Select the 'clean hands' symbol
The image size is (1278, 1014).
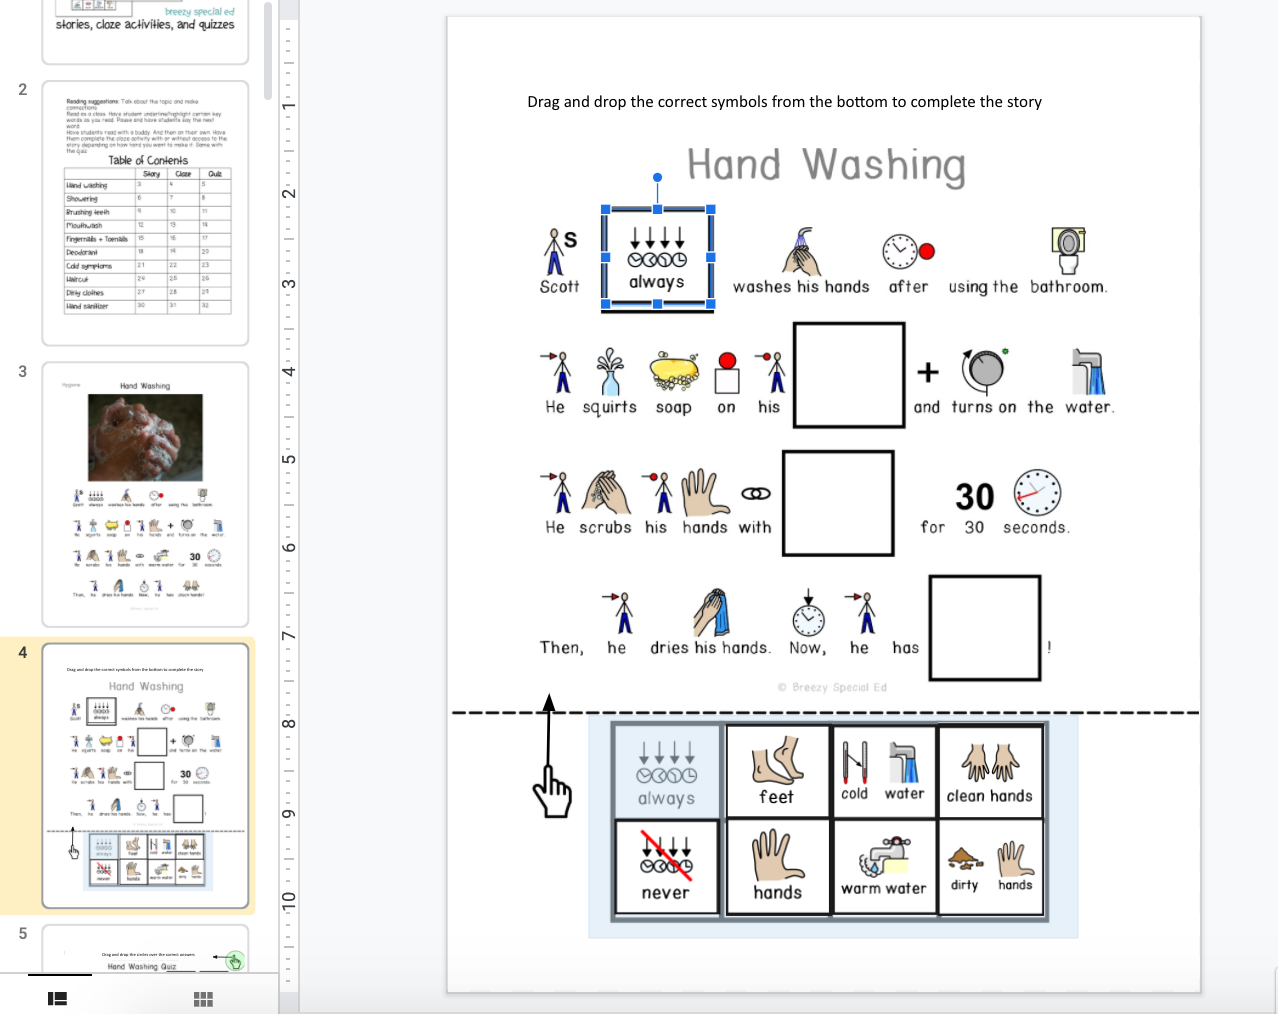tap(990, 770)
